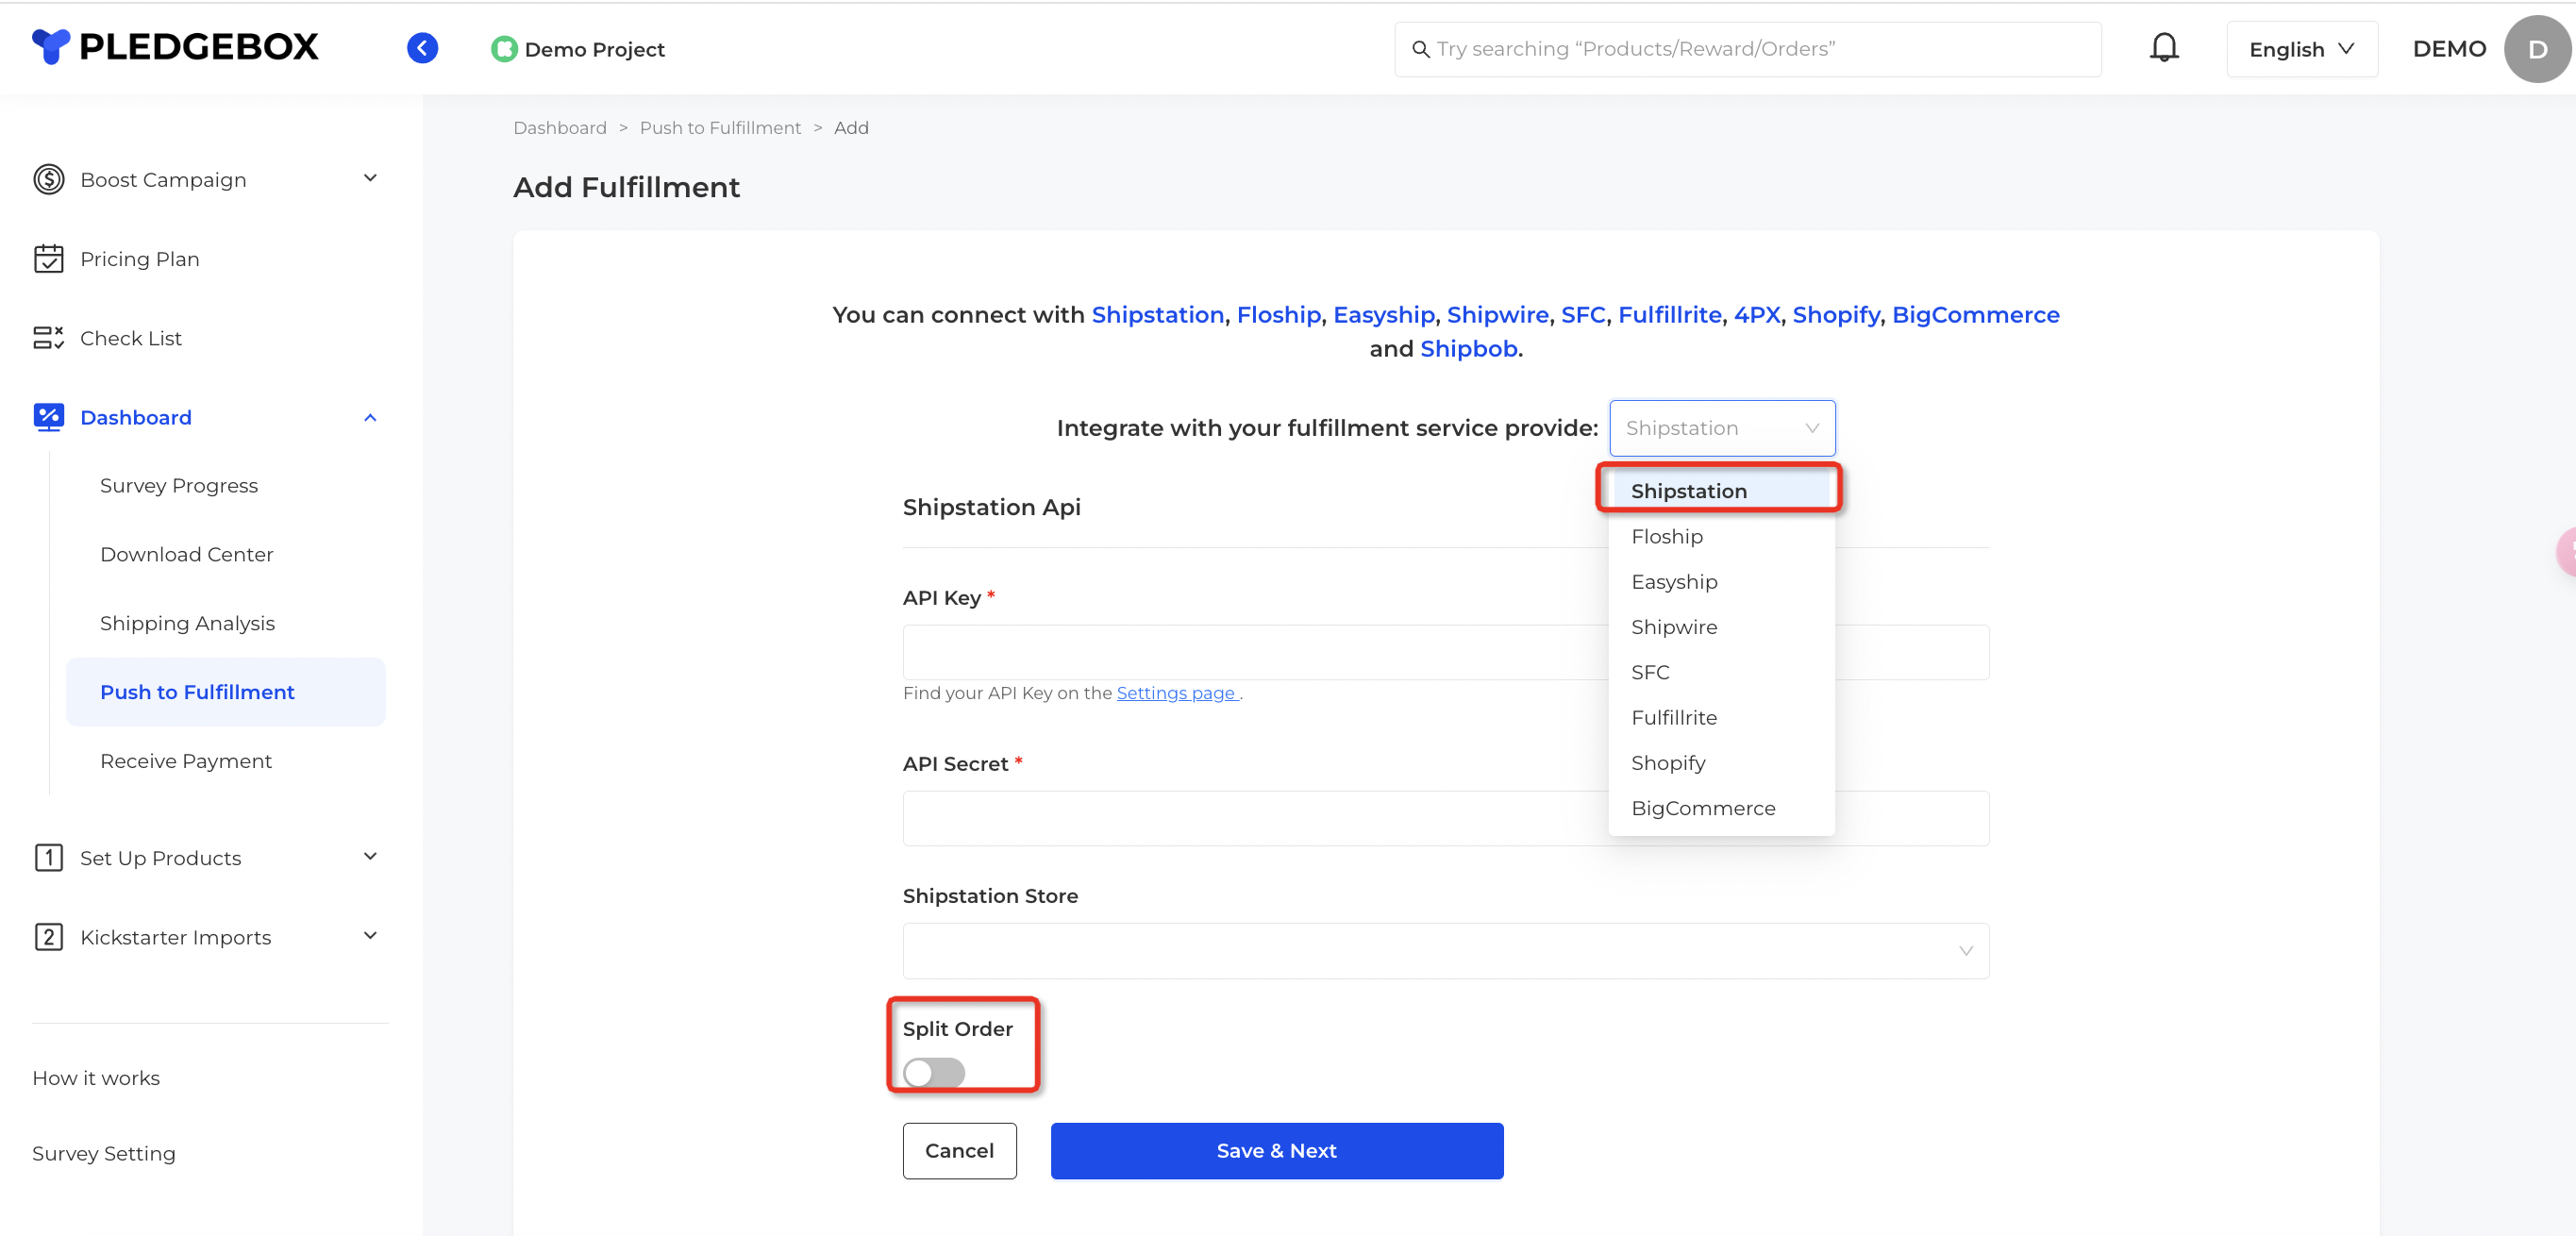Screen dimensions: 2576x1236
Task: Open Easyship link in intro text
Action: (1383, 315)
